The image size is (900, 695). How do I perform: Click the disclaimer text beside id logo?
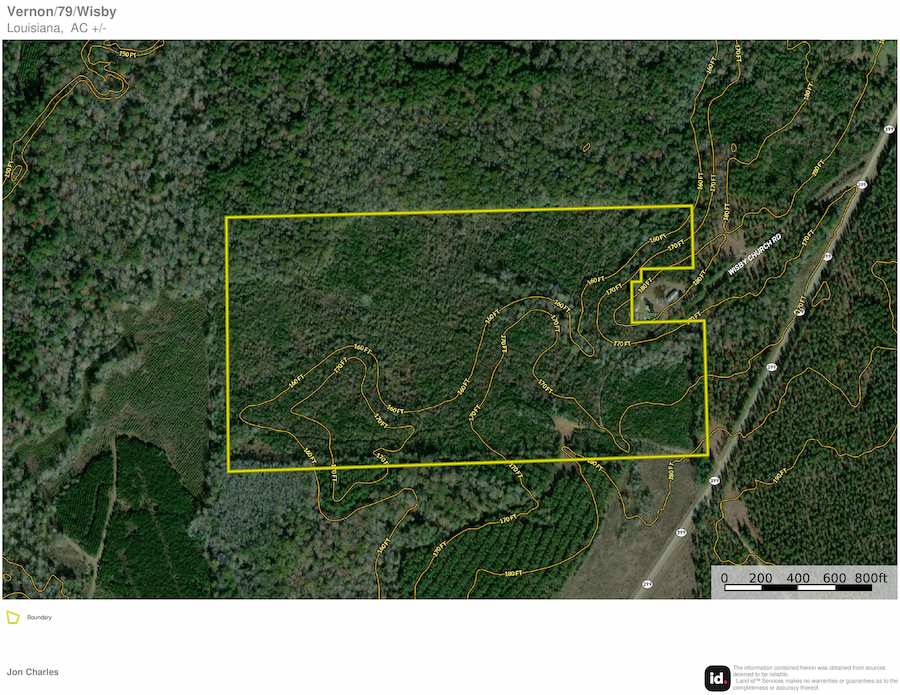(x=815, y=677)
